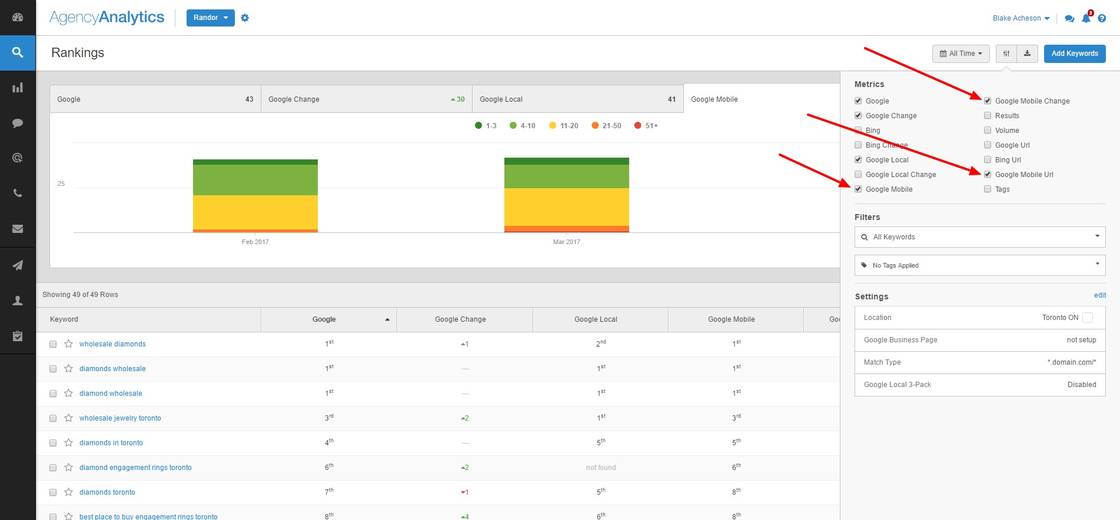The height and width of the screenshot is (520, 1120).
Task: Star the wholesale jewelry toronto keyword
Action: click(x=69, y=418)
